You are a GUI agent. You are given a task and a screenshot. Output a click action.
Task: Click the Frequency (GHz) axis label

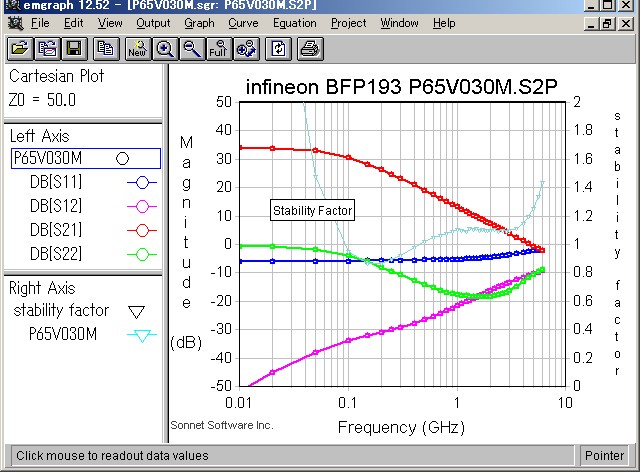[401, 427]
